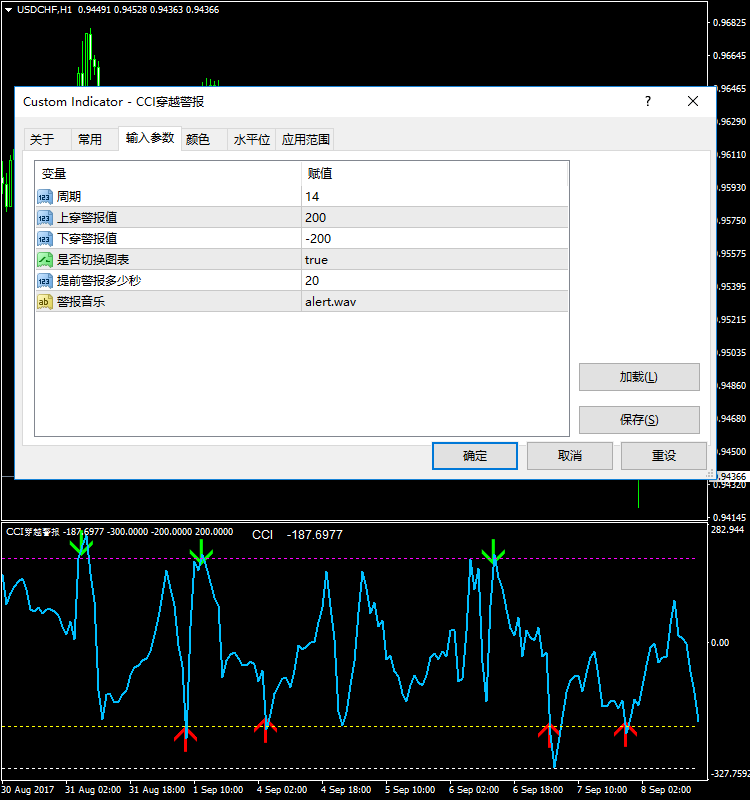Select the 上穿警报值 variable label
Image resolution: width=750 pixels, height=800 pixels.
pyautogui.click(x=87, y=218)
